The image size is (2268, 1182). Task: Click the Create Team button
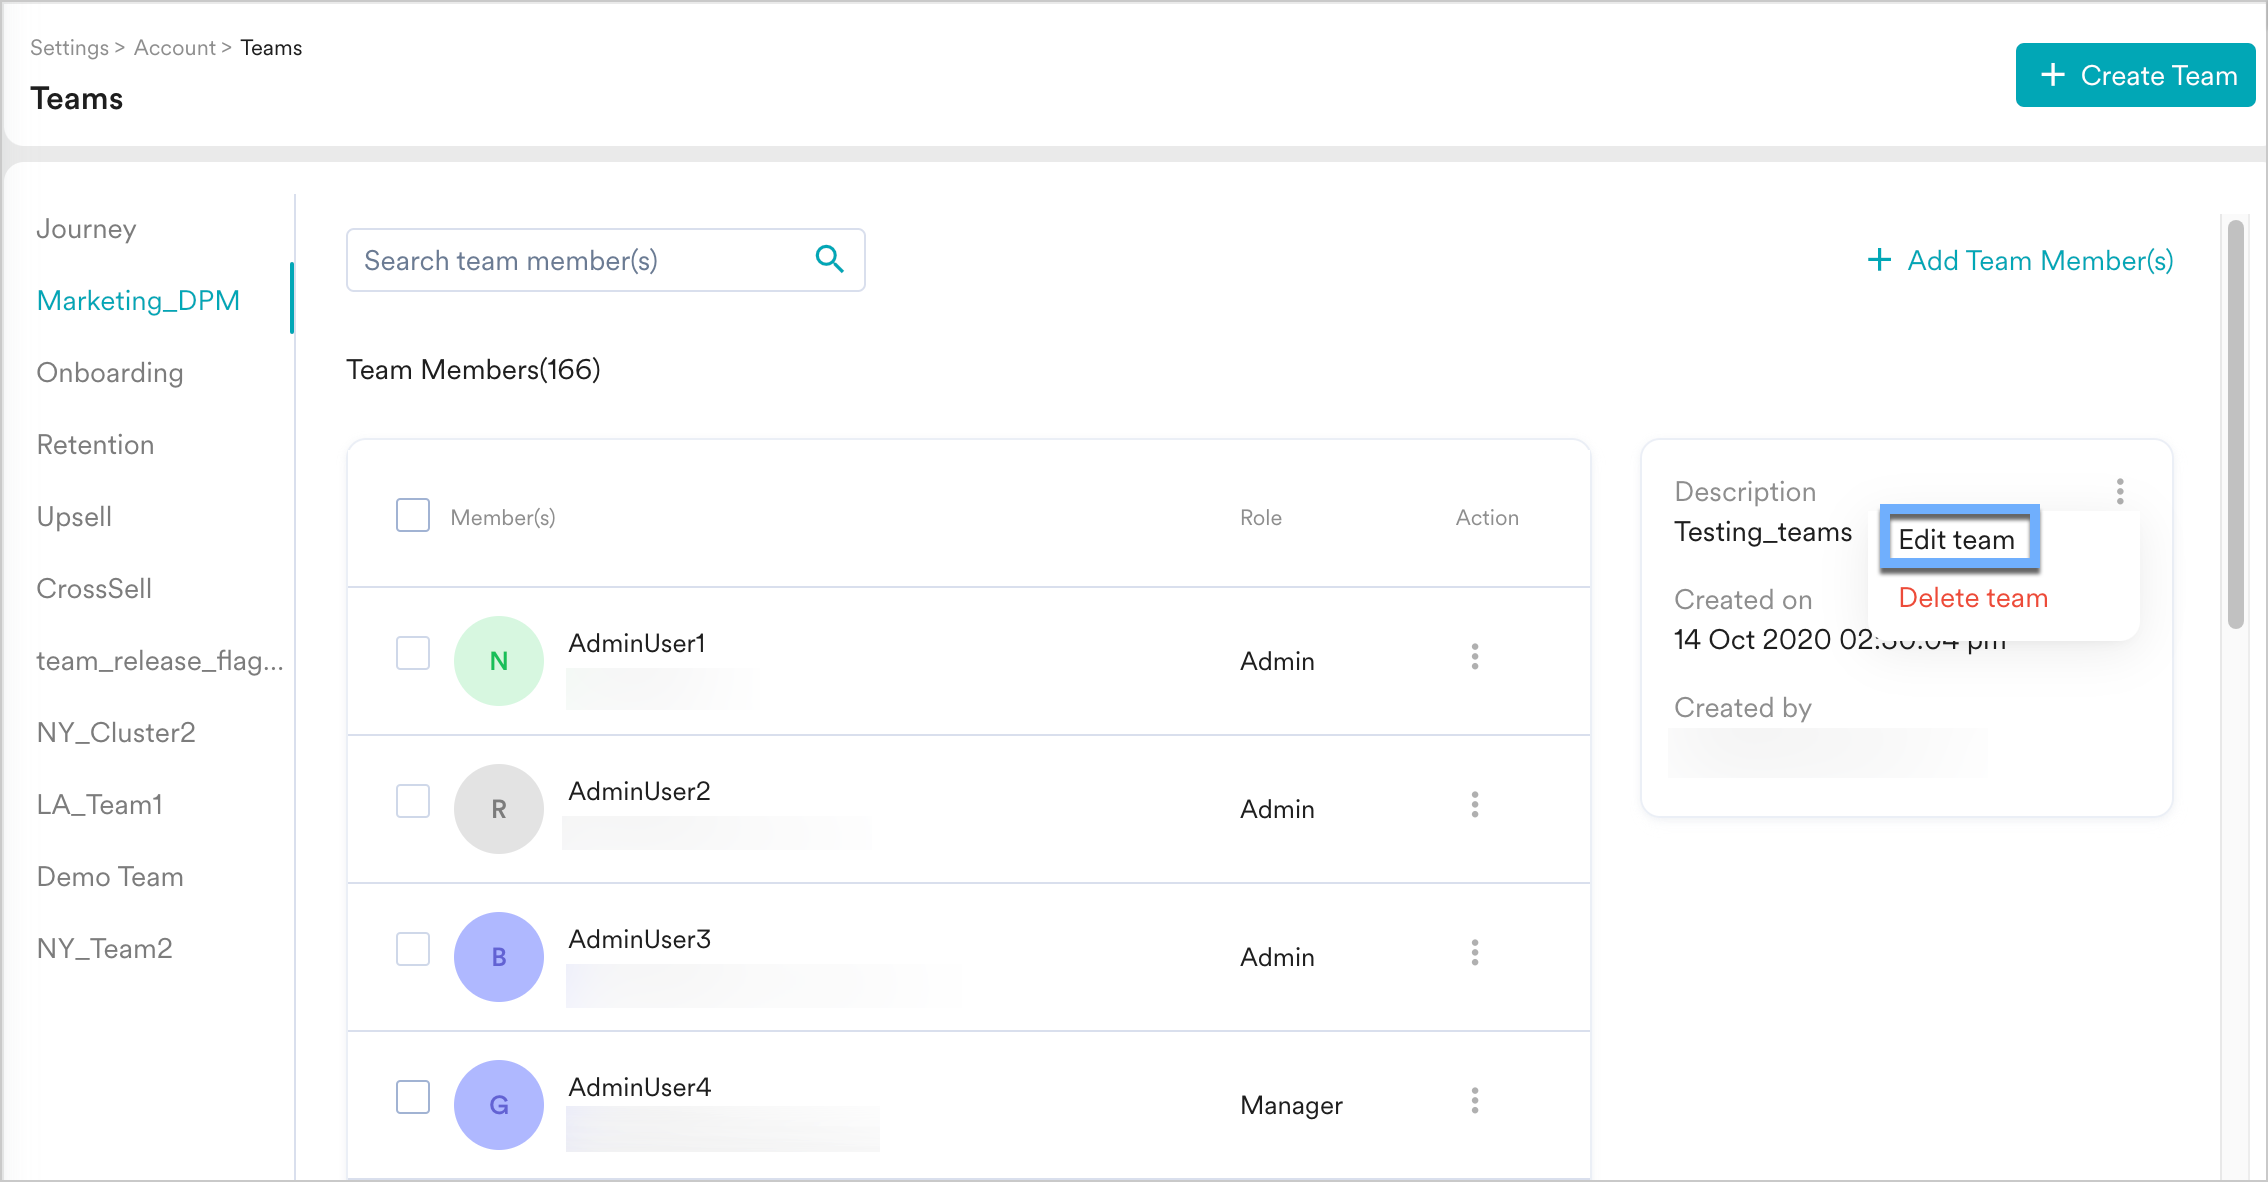click(2136, 74)
